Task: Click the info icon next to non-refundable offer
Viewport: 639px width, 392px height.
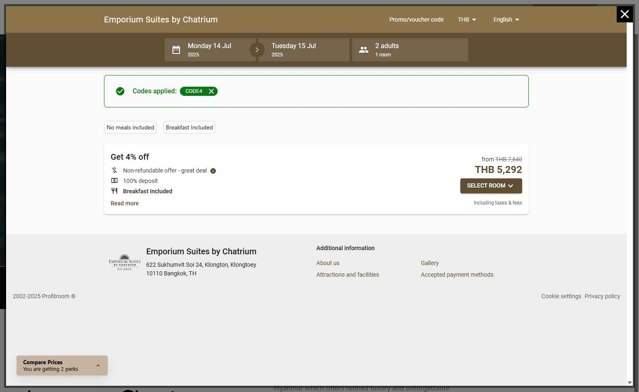Action: point(213,171)
